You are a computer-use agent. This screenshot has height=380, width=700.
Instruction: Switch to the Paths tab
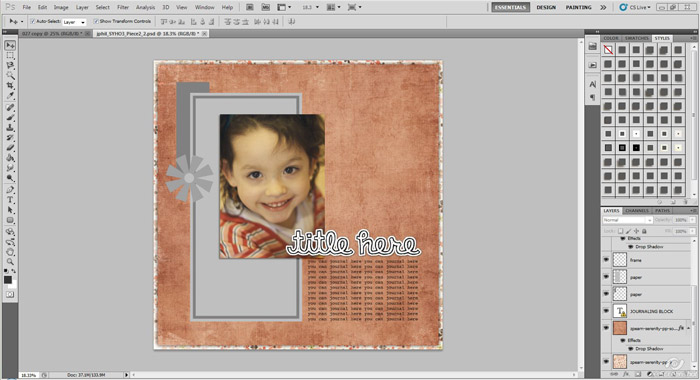662,211
